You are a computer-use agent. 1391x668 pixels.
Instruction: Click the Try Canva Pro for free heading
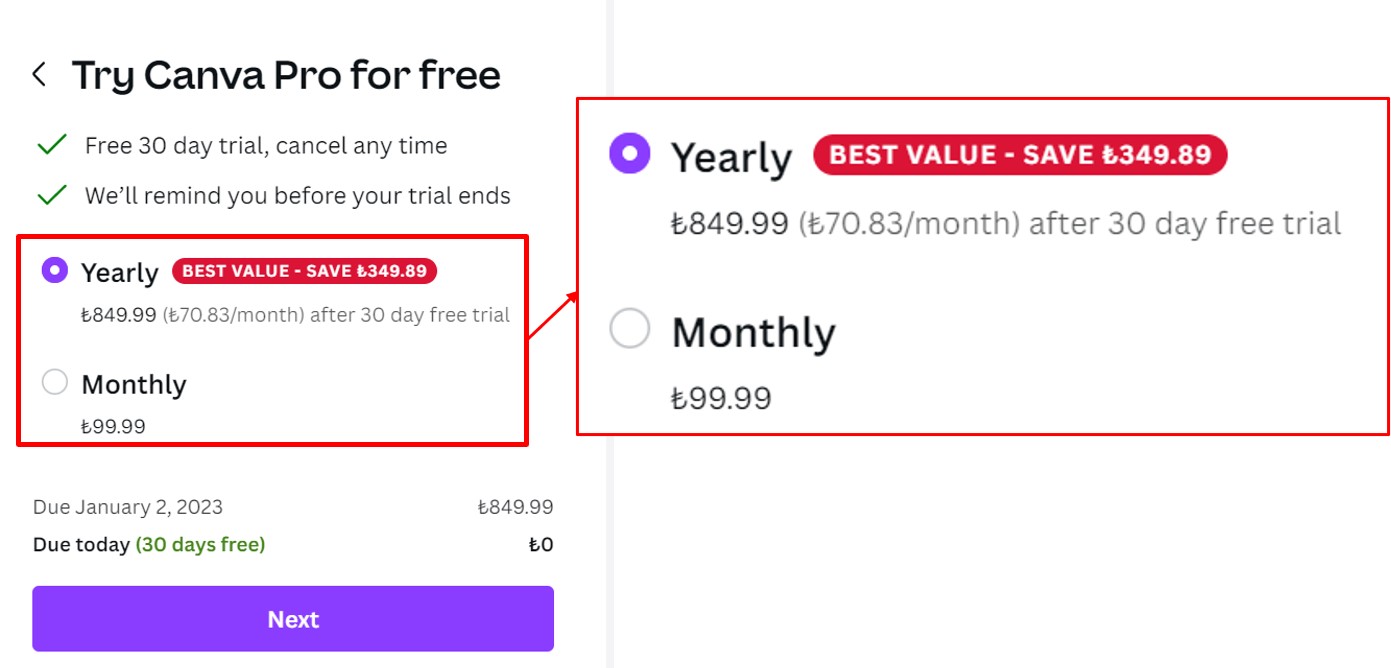pos(286,75)
